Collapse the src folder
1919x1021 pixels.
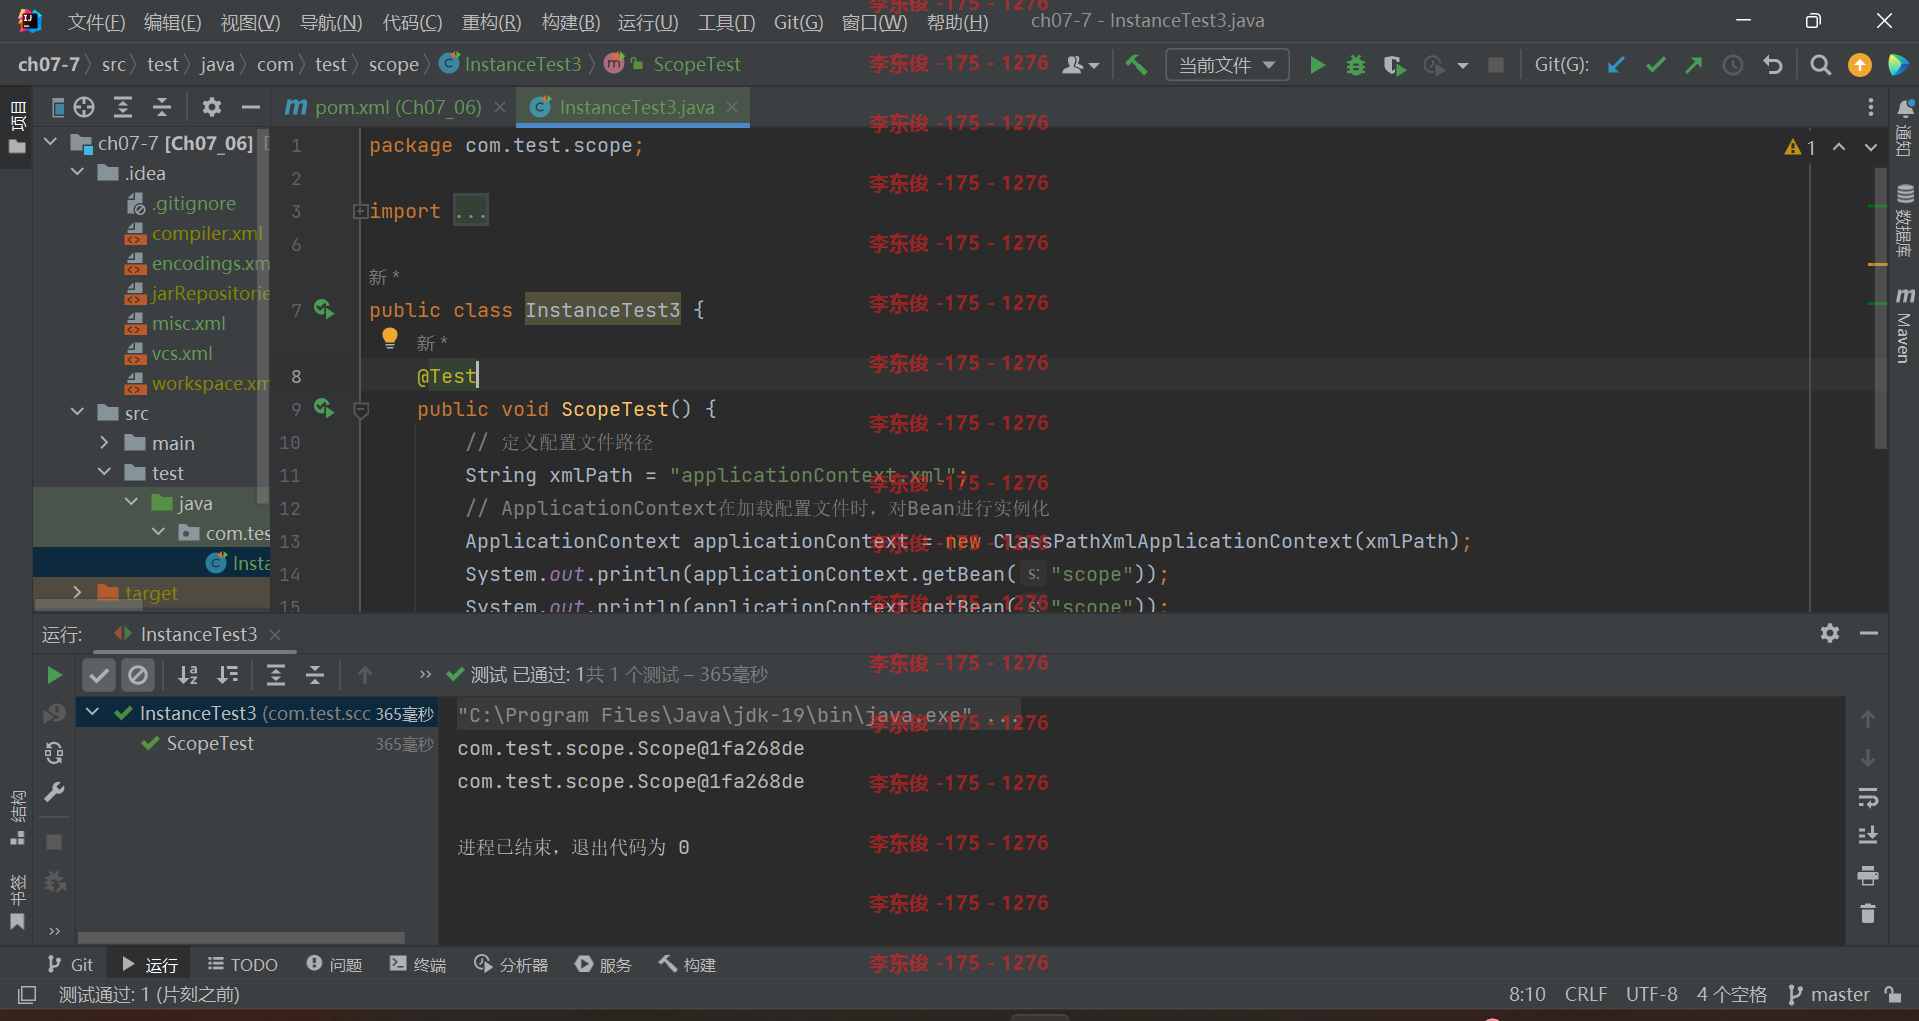point(78,413)
